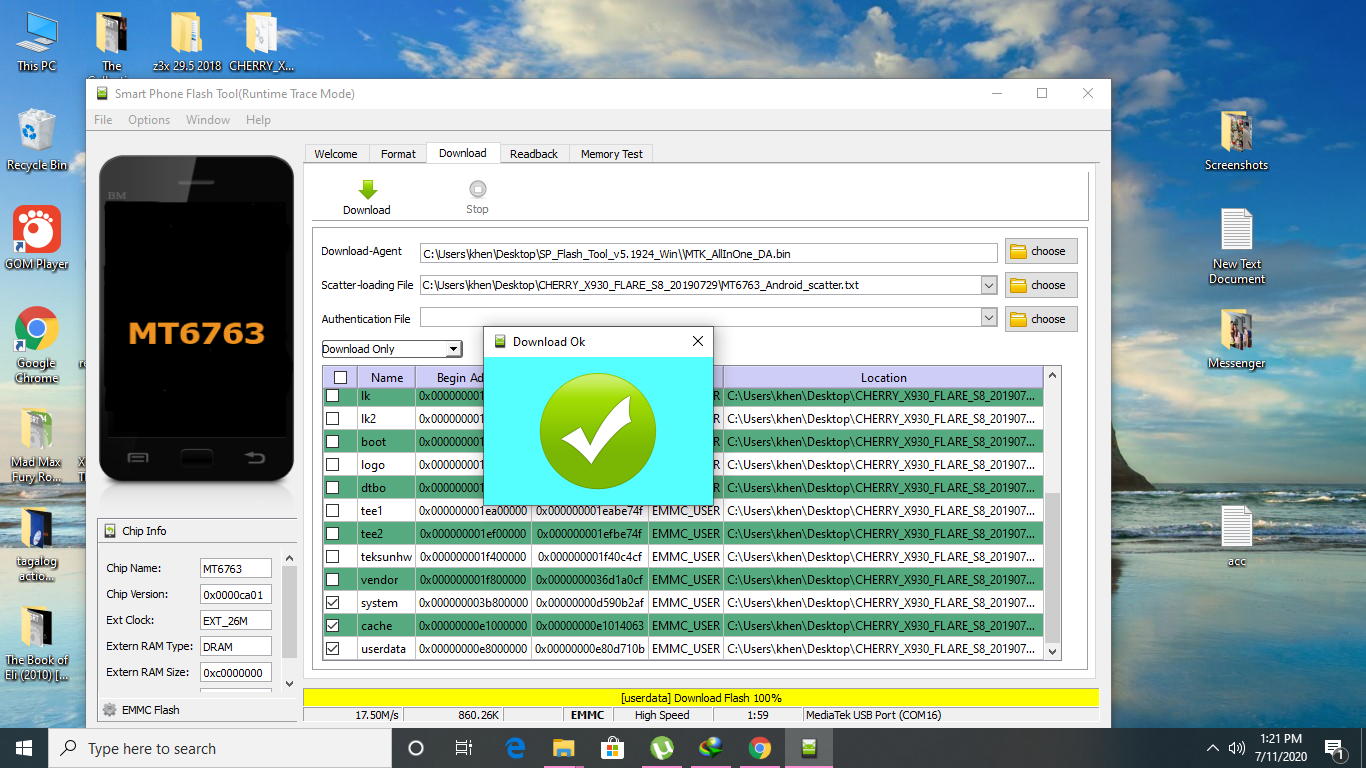Click the teksunhw row name cell
Screen dimensions: 1366x768
point(386,556)
